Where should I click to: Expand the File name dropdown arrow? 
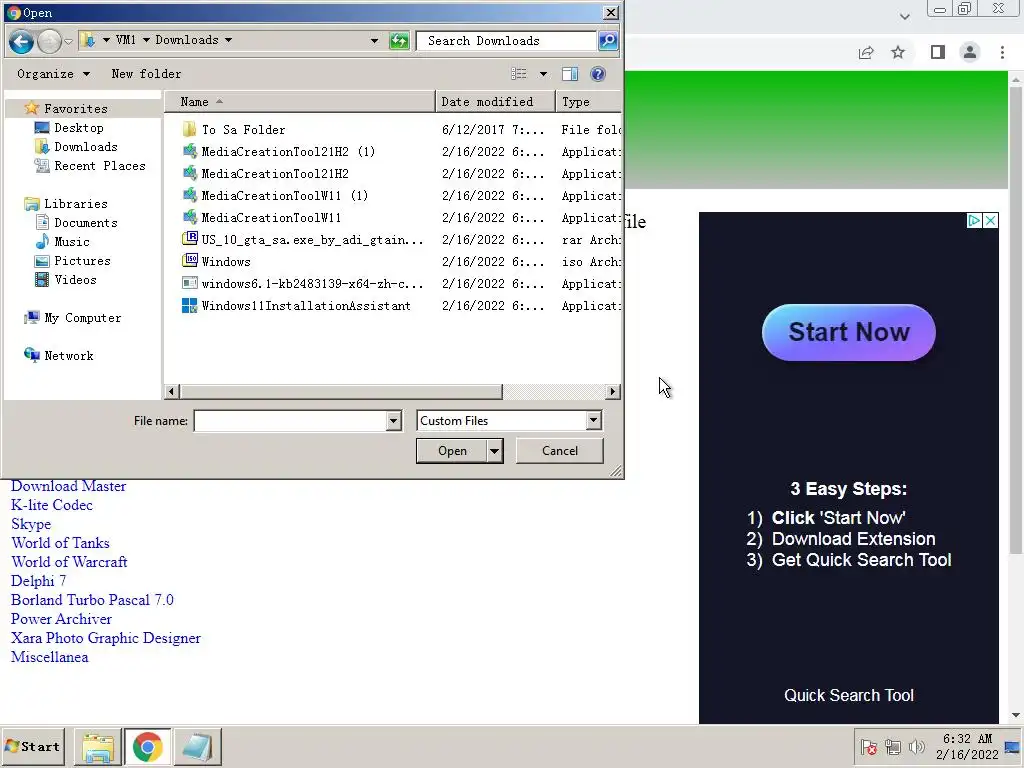(x=393, y=421)
